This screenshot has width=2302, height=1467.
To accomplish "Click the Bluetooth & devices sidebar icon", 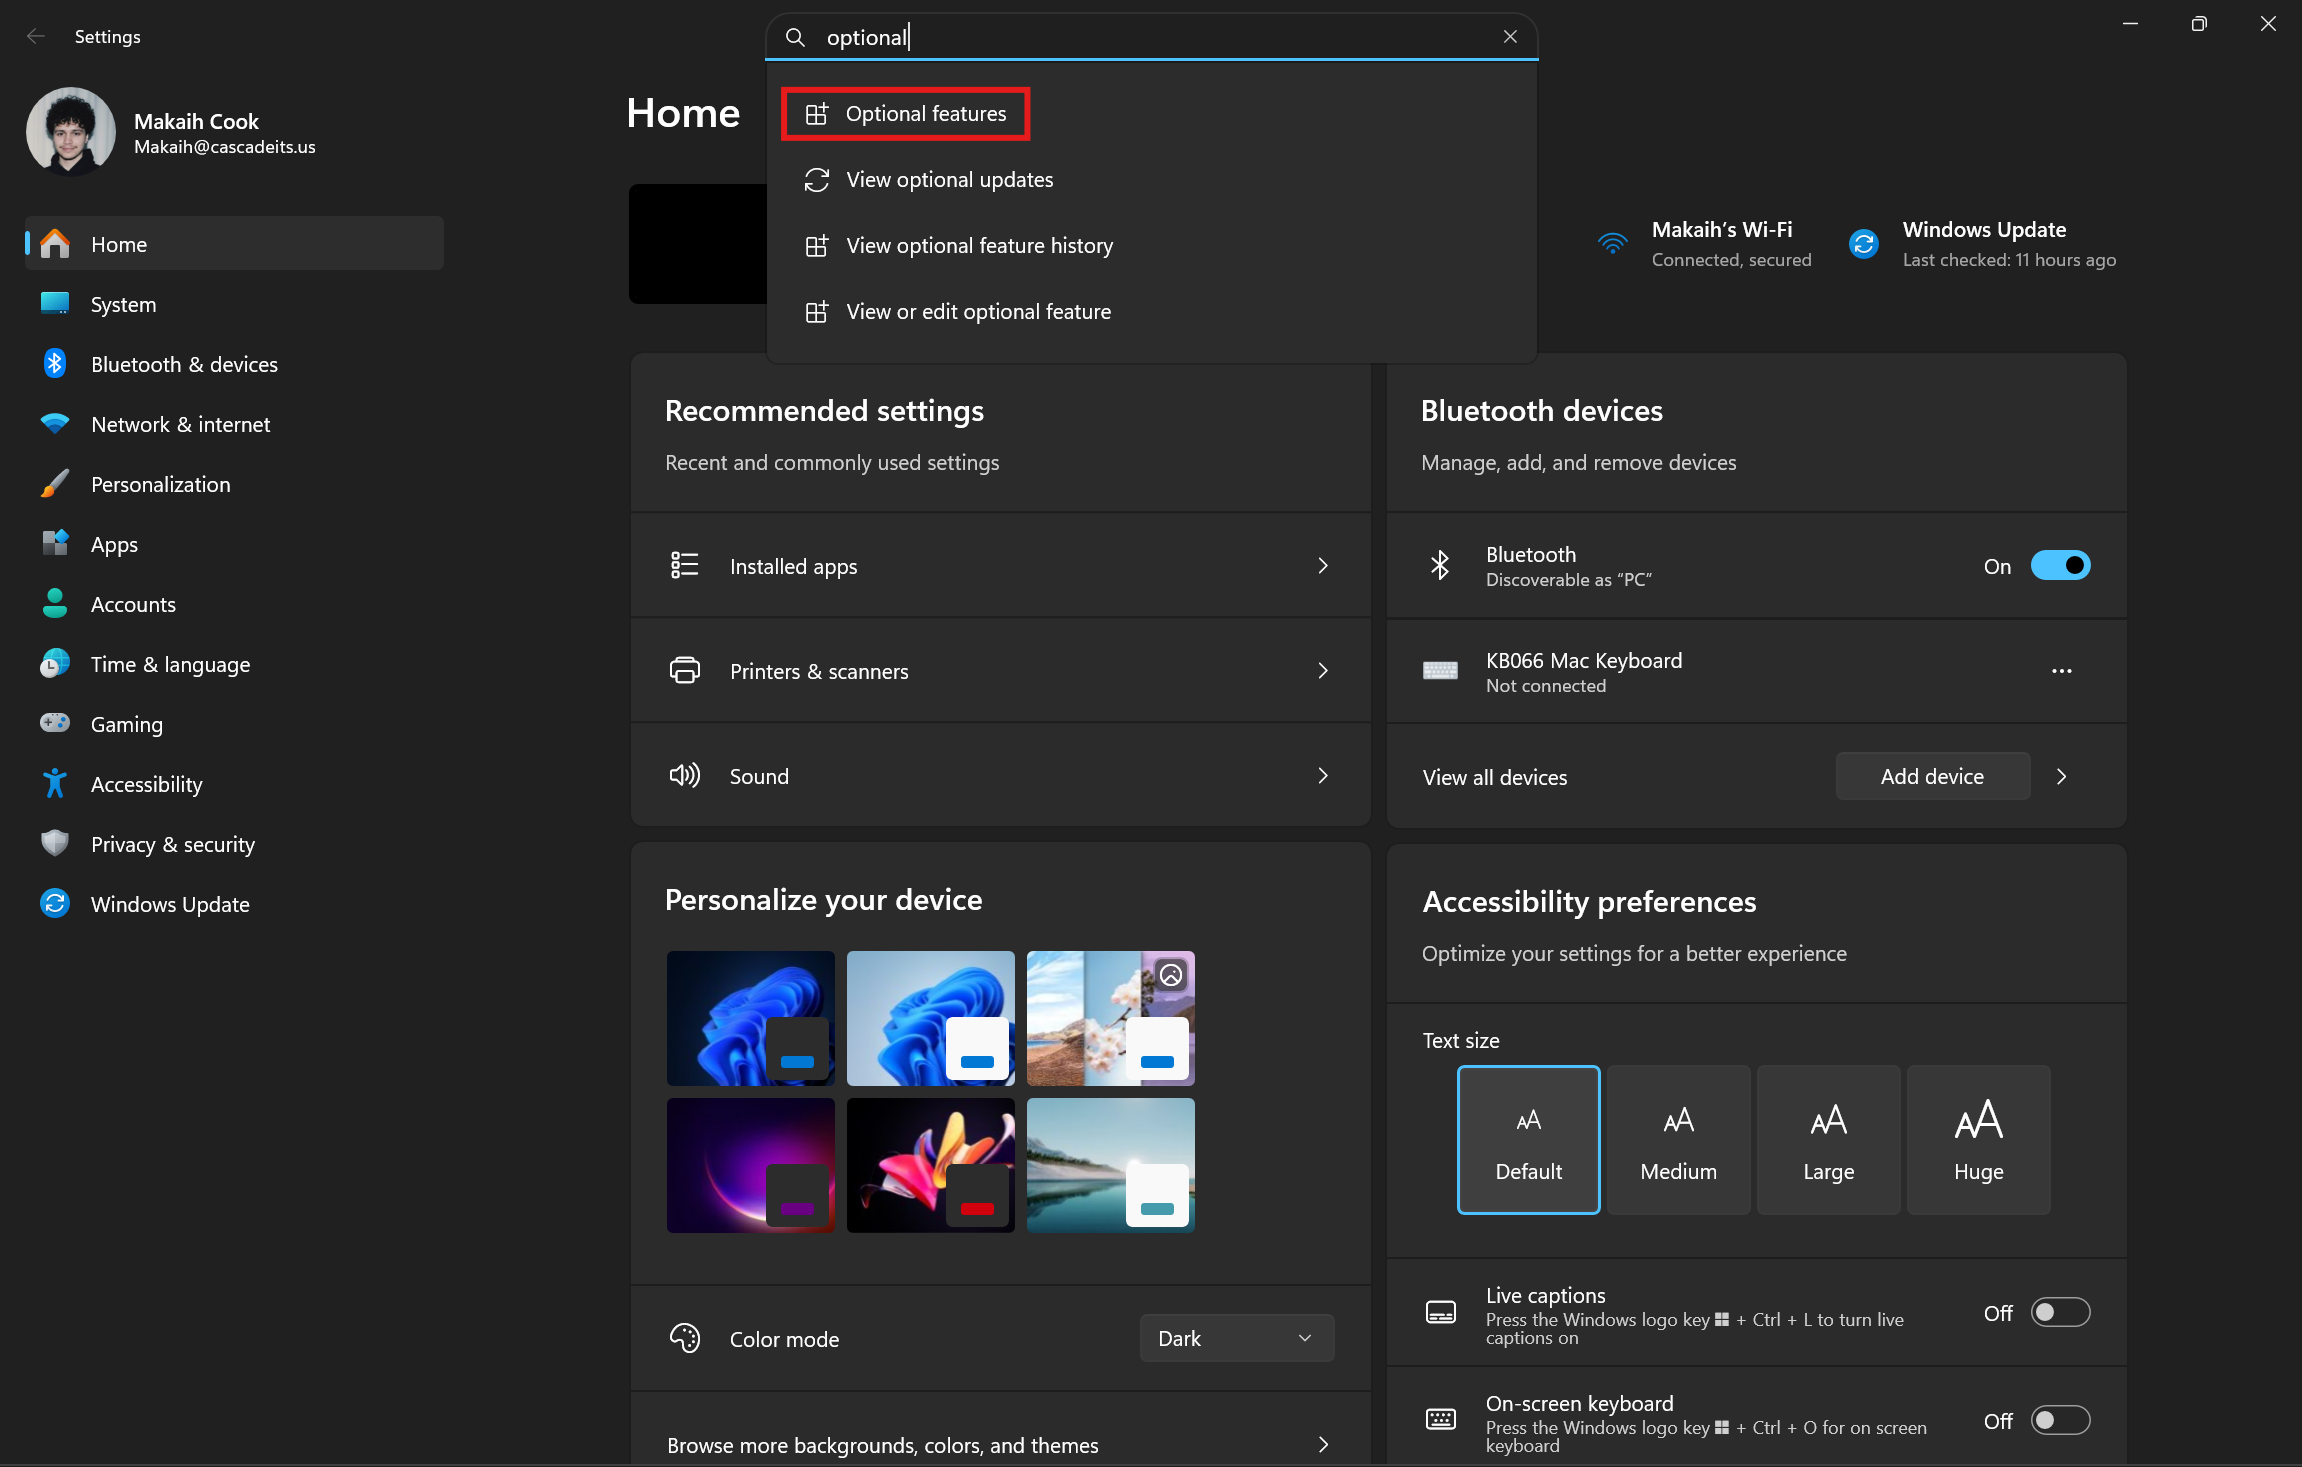I will pos(54,364).
